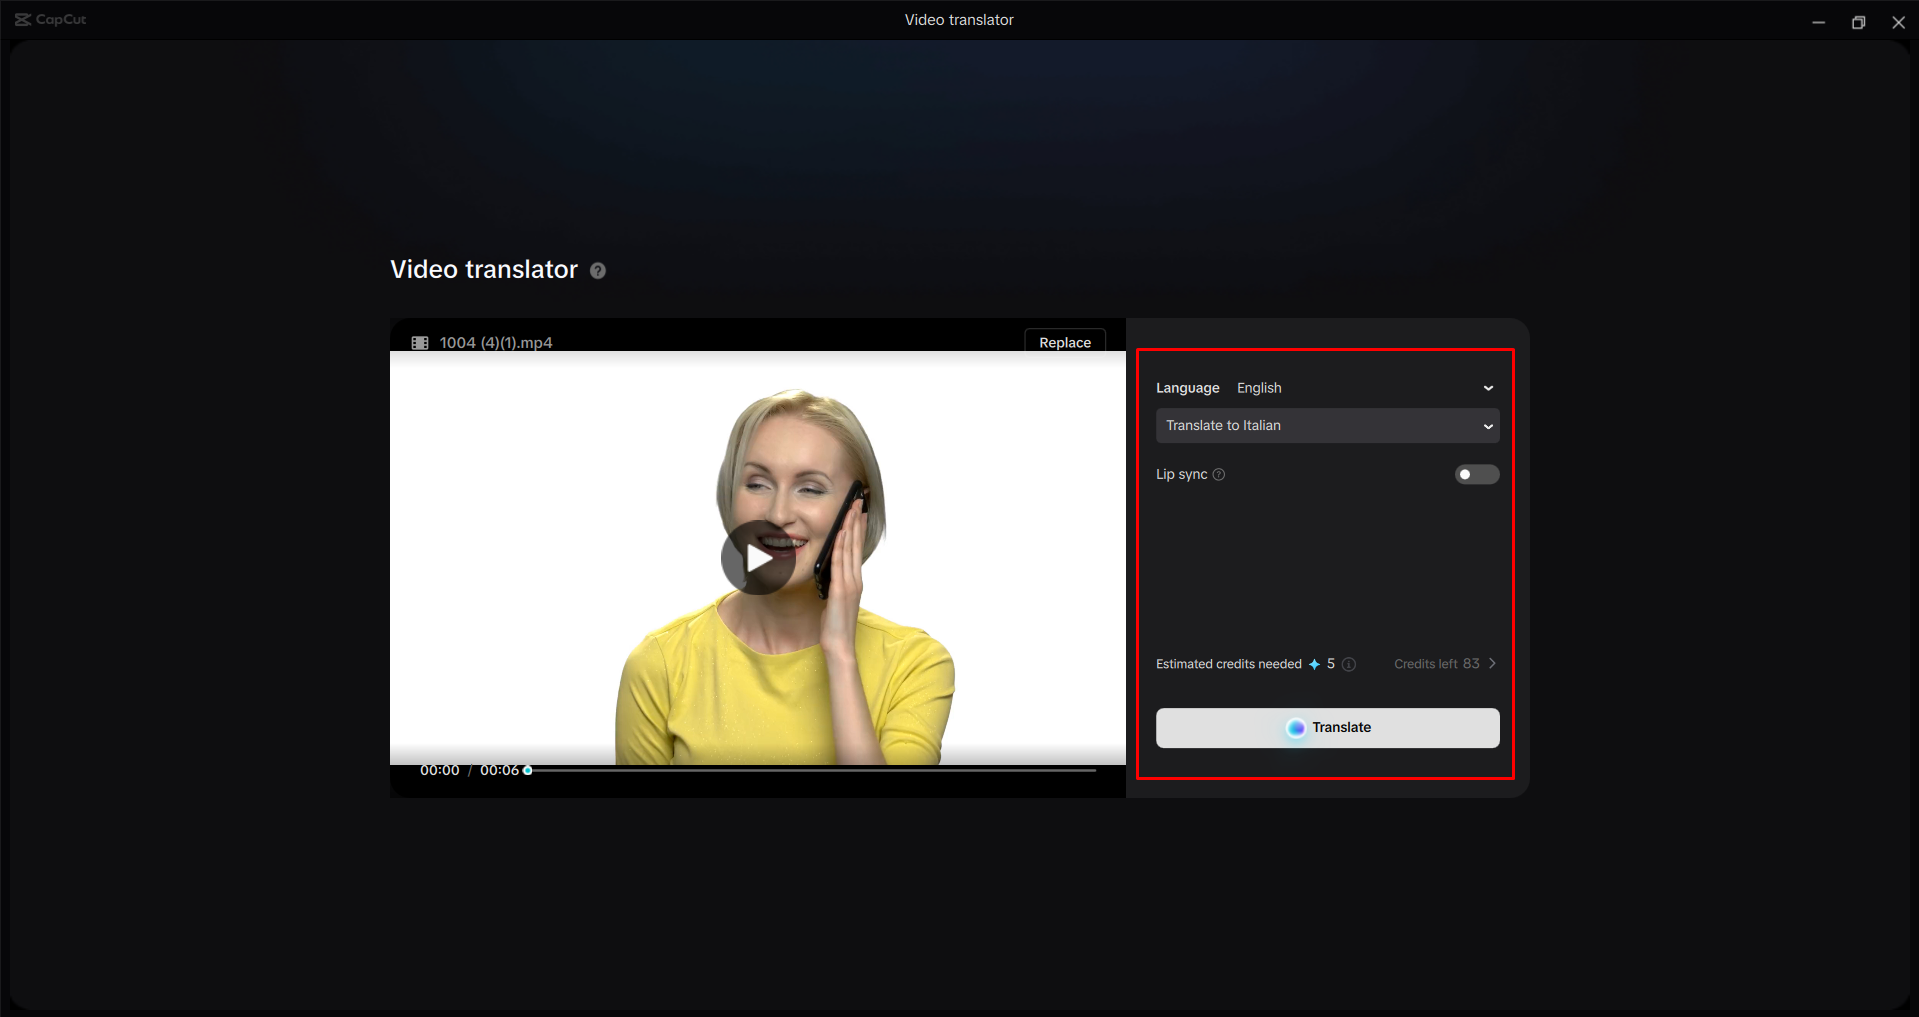Open the source Language dropdown
The width and height of the screenshot is (1919, 1017).
(x=1488, y=387)
